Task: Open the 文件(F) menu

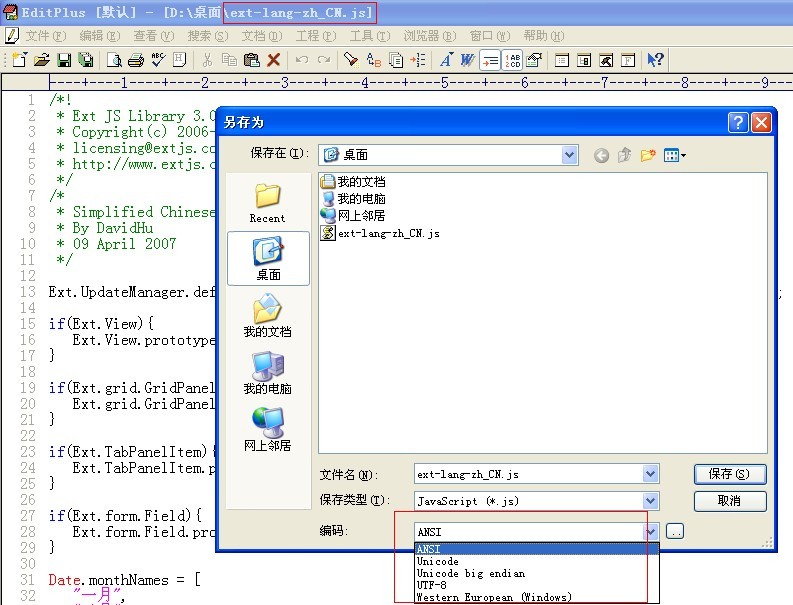Action: 46,35
